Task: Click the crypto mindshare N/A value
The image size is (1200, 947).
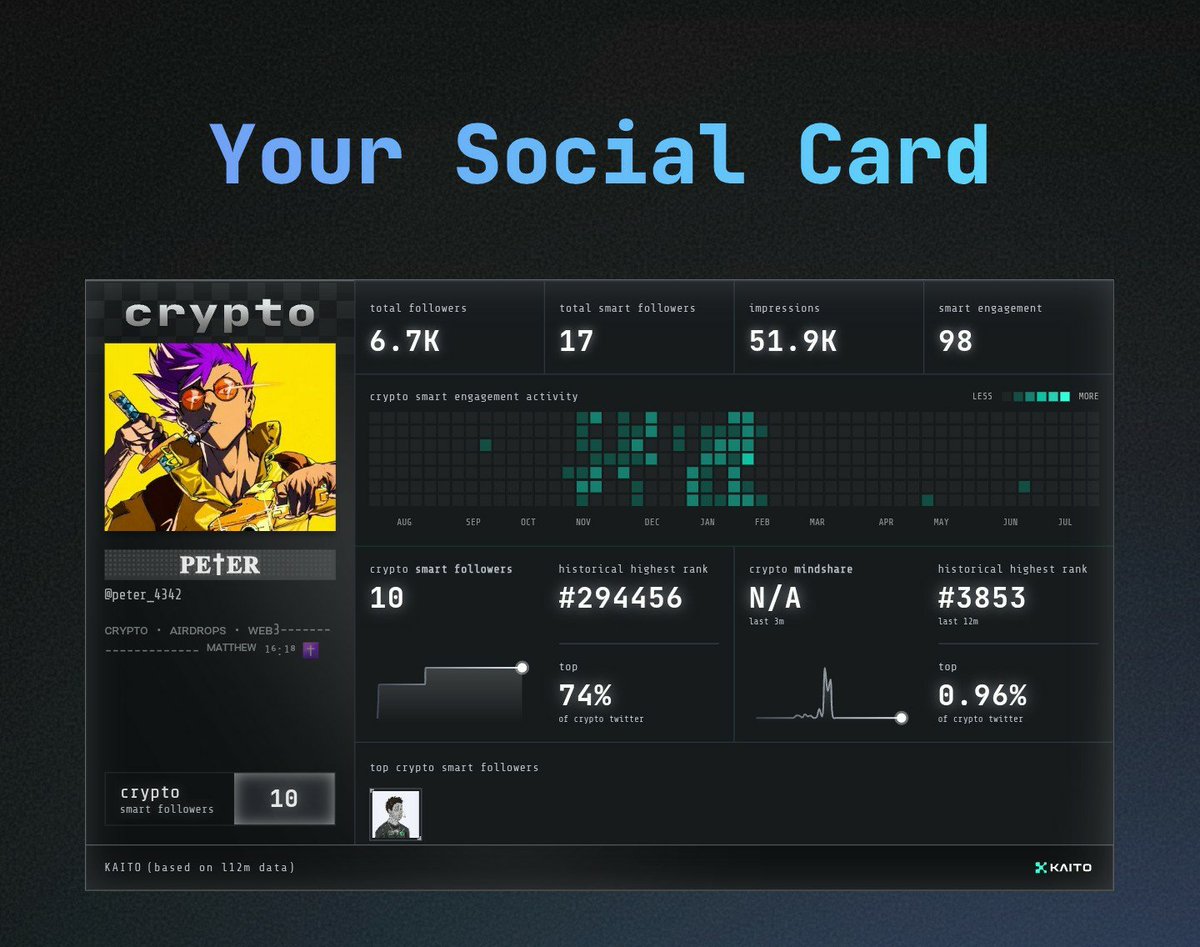Action: tap(775, 599)
